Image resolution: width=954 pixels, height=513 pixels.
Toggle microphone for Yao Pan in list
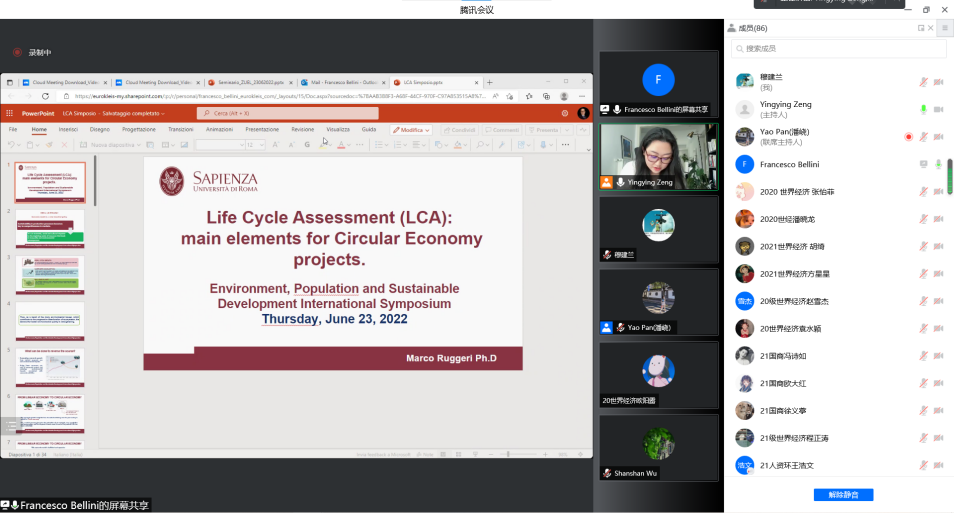(923, 137)
